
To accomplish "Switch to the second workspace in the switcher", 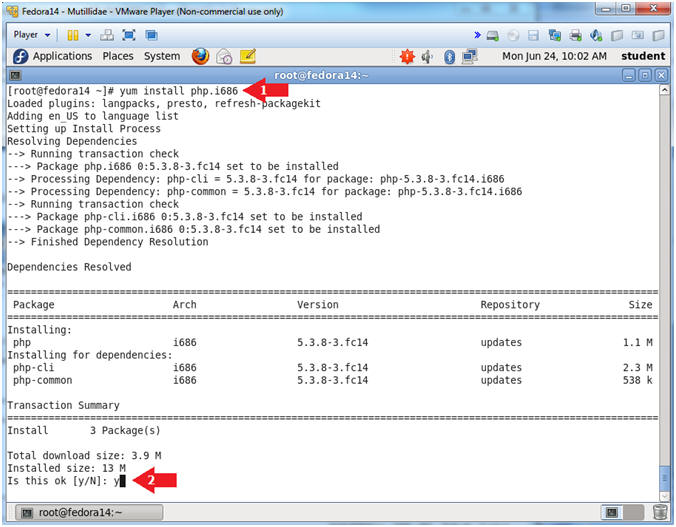I will click(633, 512).
